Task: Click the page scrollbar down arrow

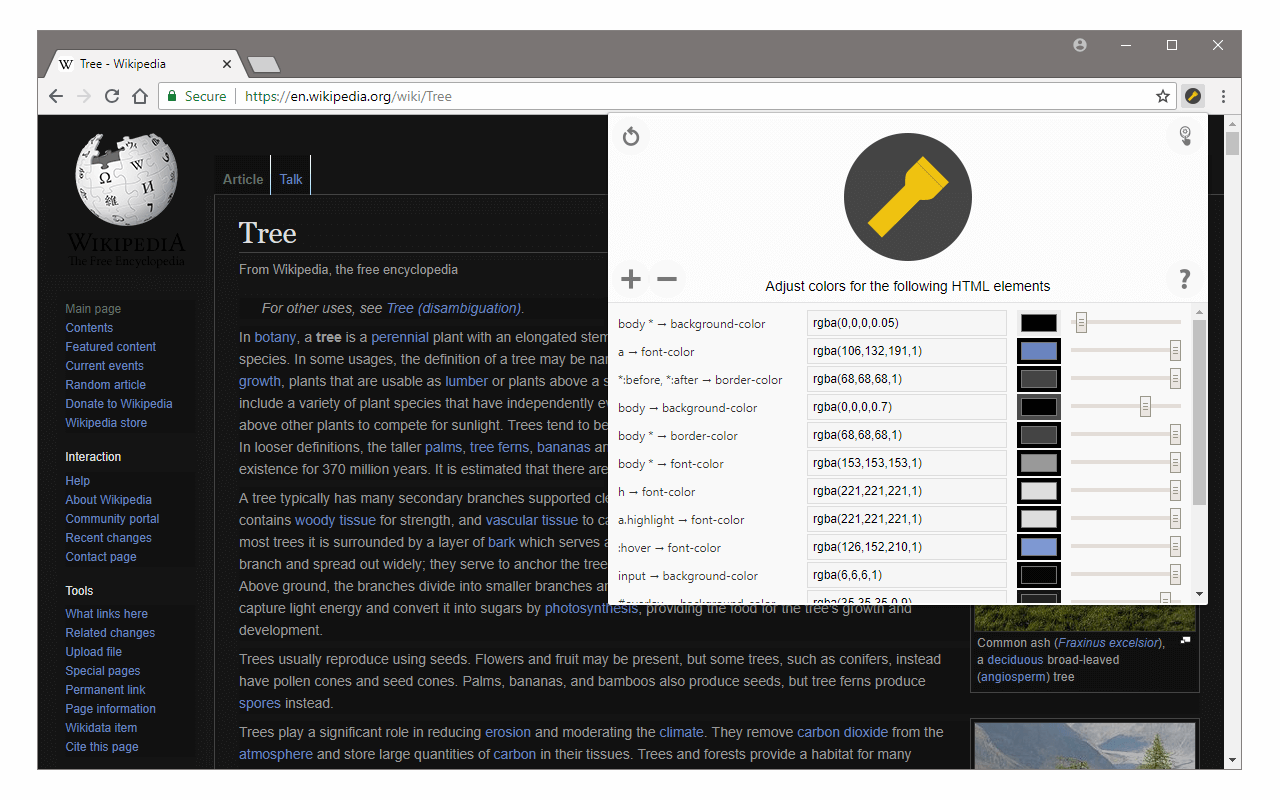Action: click(x=1233, y=760)
